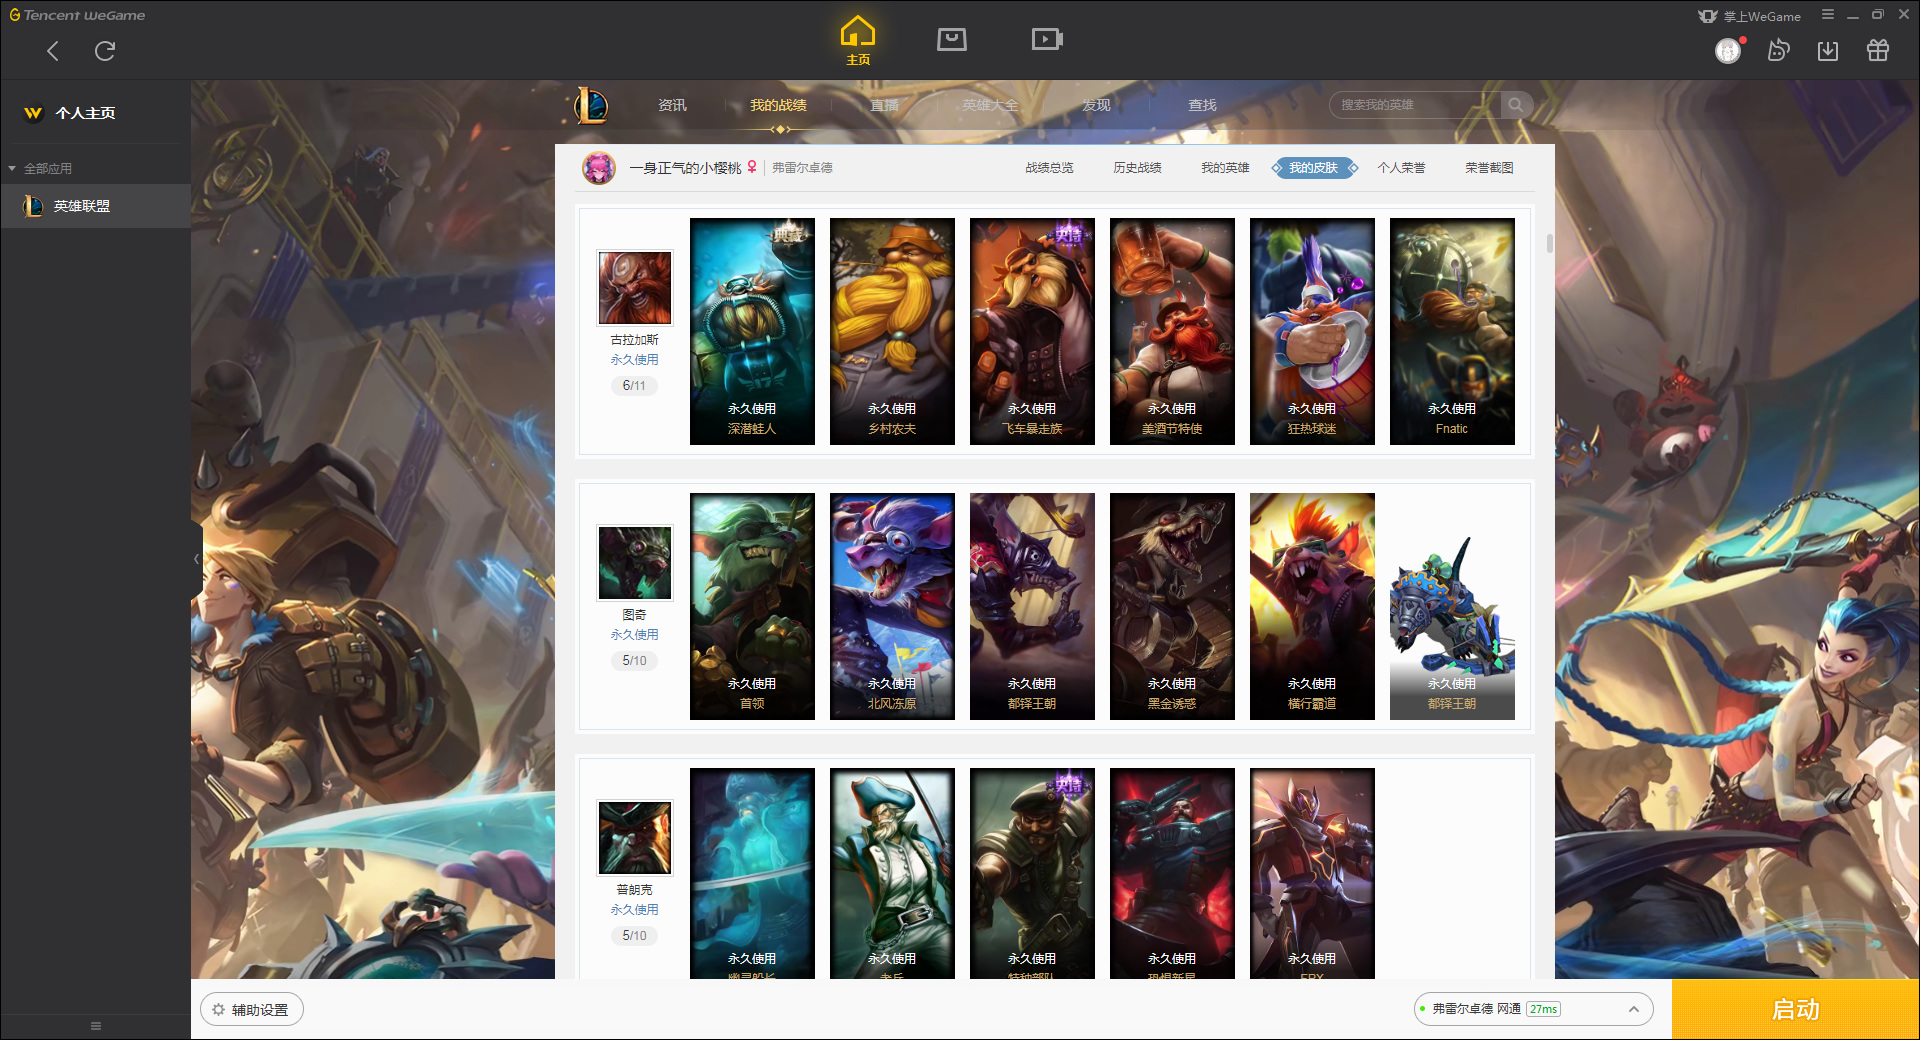Click the League of Legends logo in nav bar
This screenshot has height=1040, width=1920.
(x=591, y=105)
